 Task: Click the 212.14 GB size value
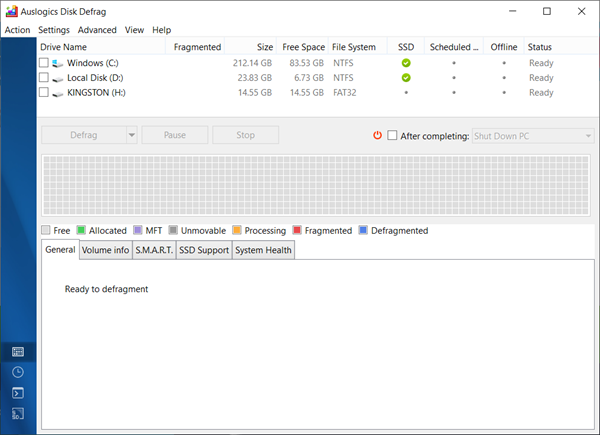[253, 63]
